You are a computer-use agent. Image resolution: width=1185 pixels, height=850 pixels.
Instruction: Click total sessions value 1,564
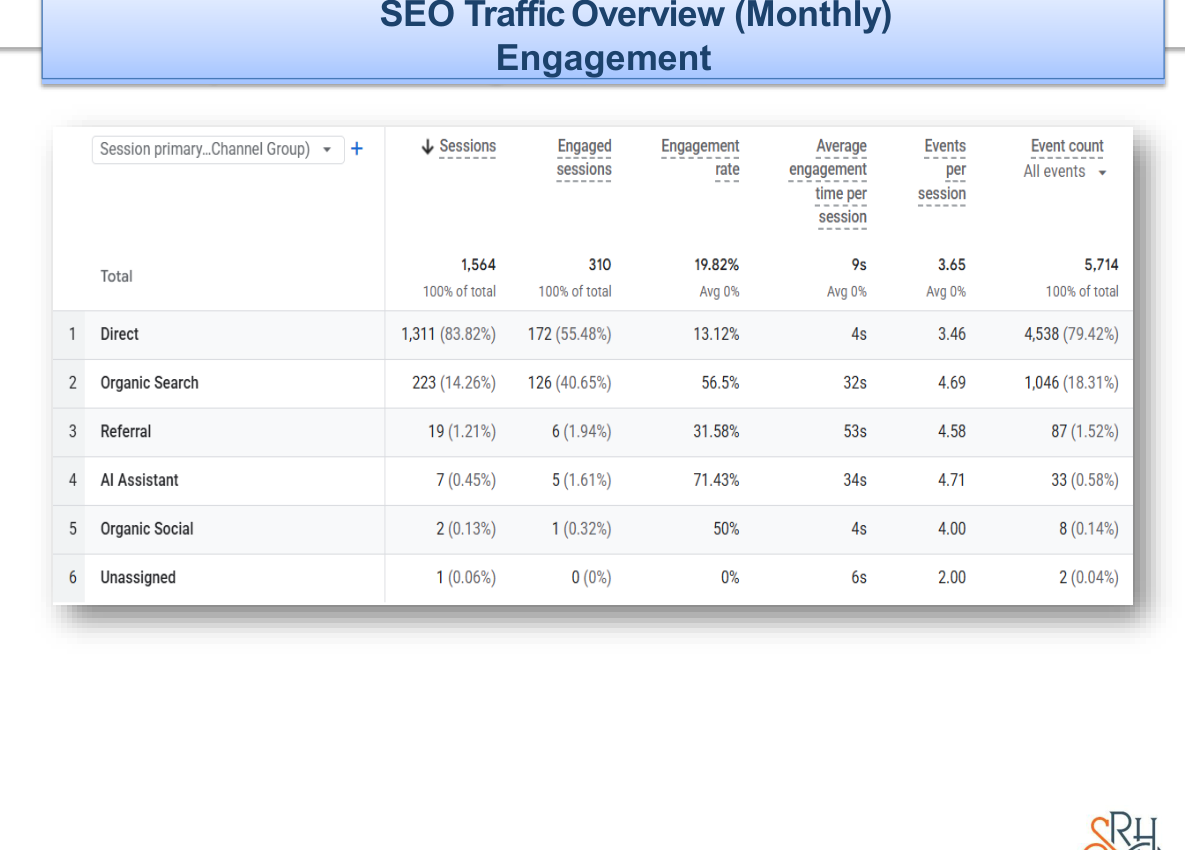(x=478, y=264)
